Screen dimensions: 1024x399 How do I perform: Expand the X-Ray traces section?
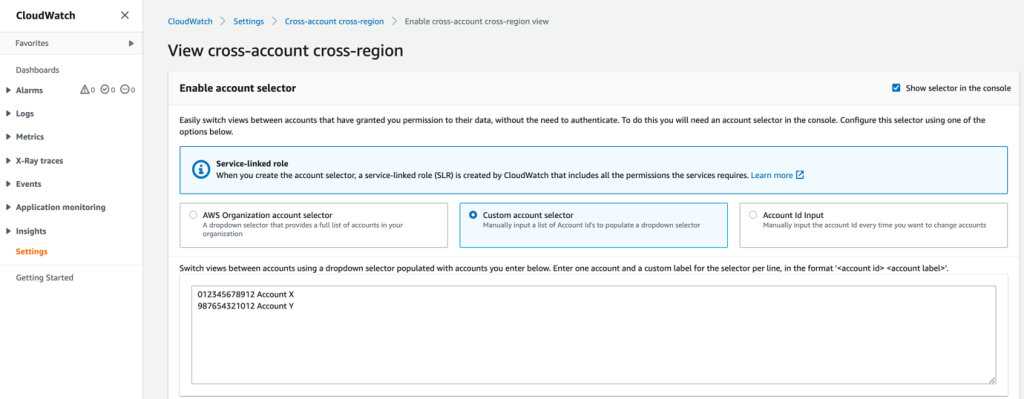coord(8,161)
